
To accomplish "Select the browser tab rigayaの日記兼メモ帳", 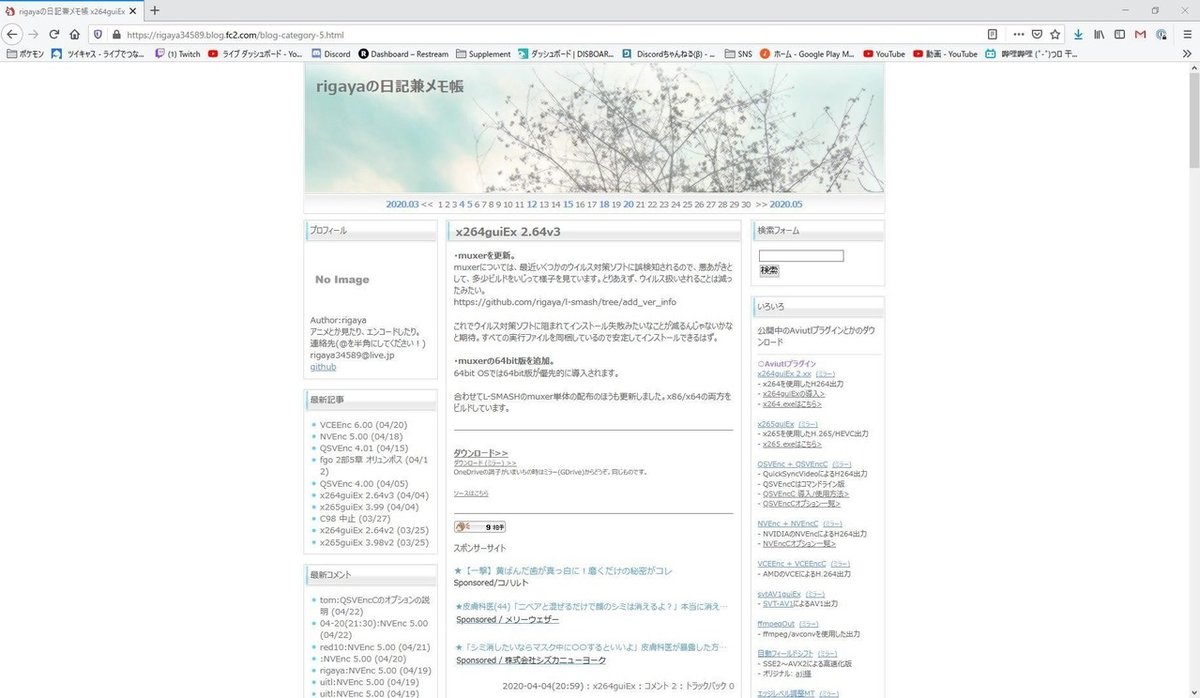I will tap(72, 10).
